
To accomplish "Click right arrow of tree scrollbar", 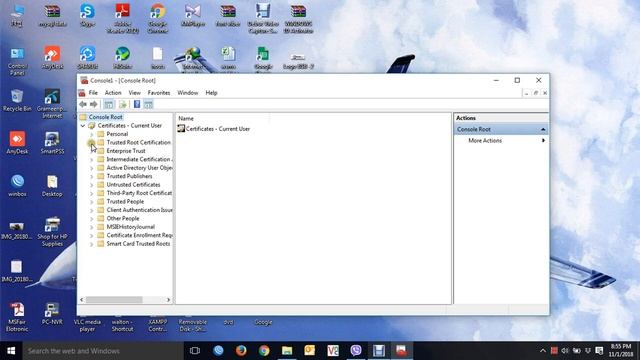I will pyautogui.click(x=168, y=300).
